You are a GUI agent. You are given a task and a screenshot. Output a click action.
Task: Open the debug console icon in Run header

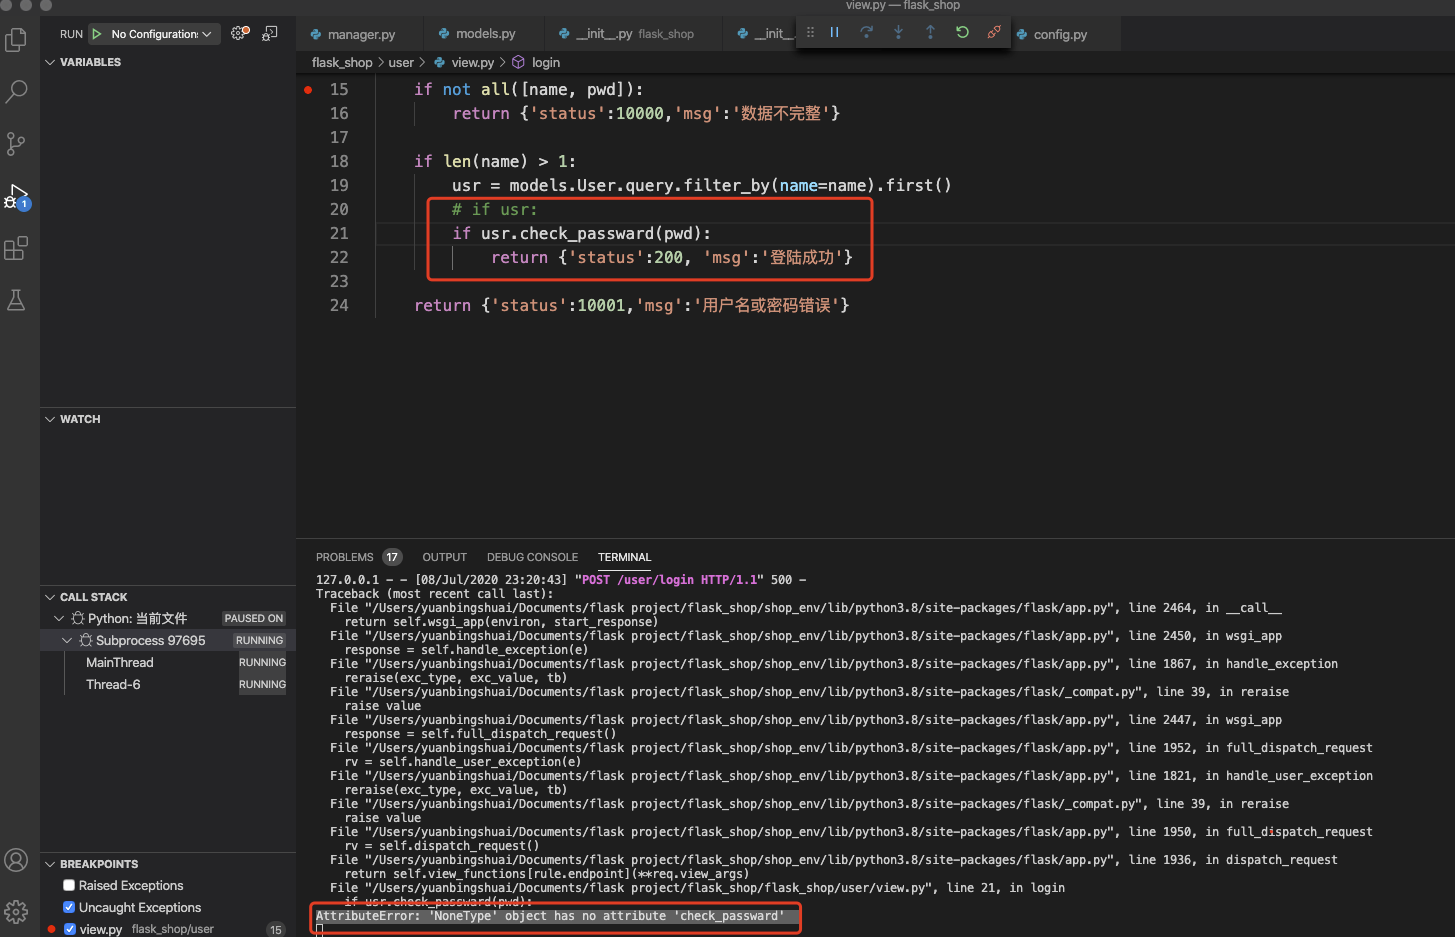pos(270,33)
